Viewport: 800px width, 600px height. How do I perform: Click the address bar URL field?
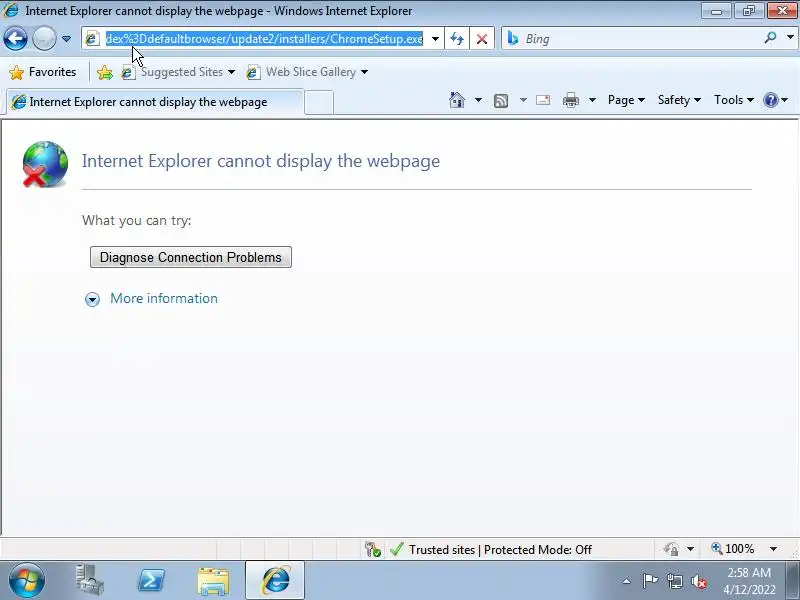click(264, 39)
